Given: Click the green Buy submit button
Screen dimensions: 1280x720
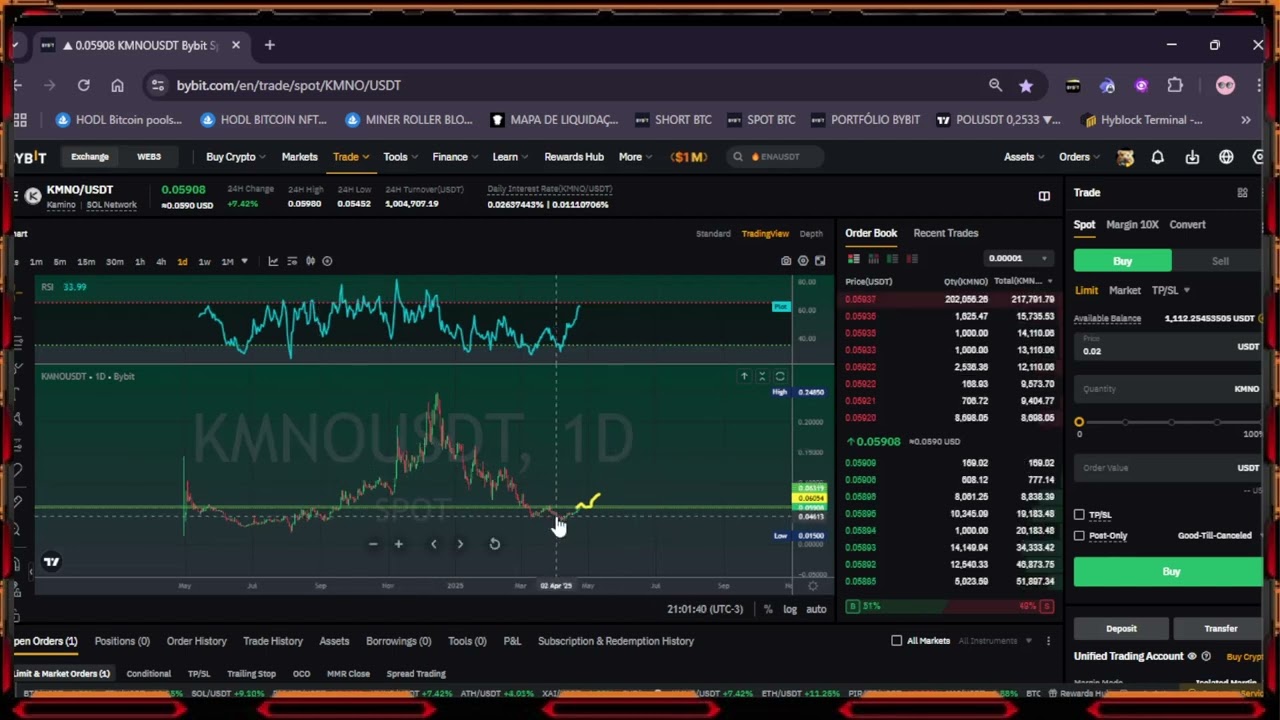Looking at the screenshot, I should (x=1168, y=572).
